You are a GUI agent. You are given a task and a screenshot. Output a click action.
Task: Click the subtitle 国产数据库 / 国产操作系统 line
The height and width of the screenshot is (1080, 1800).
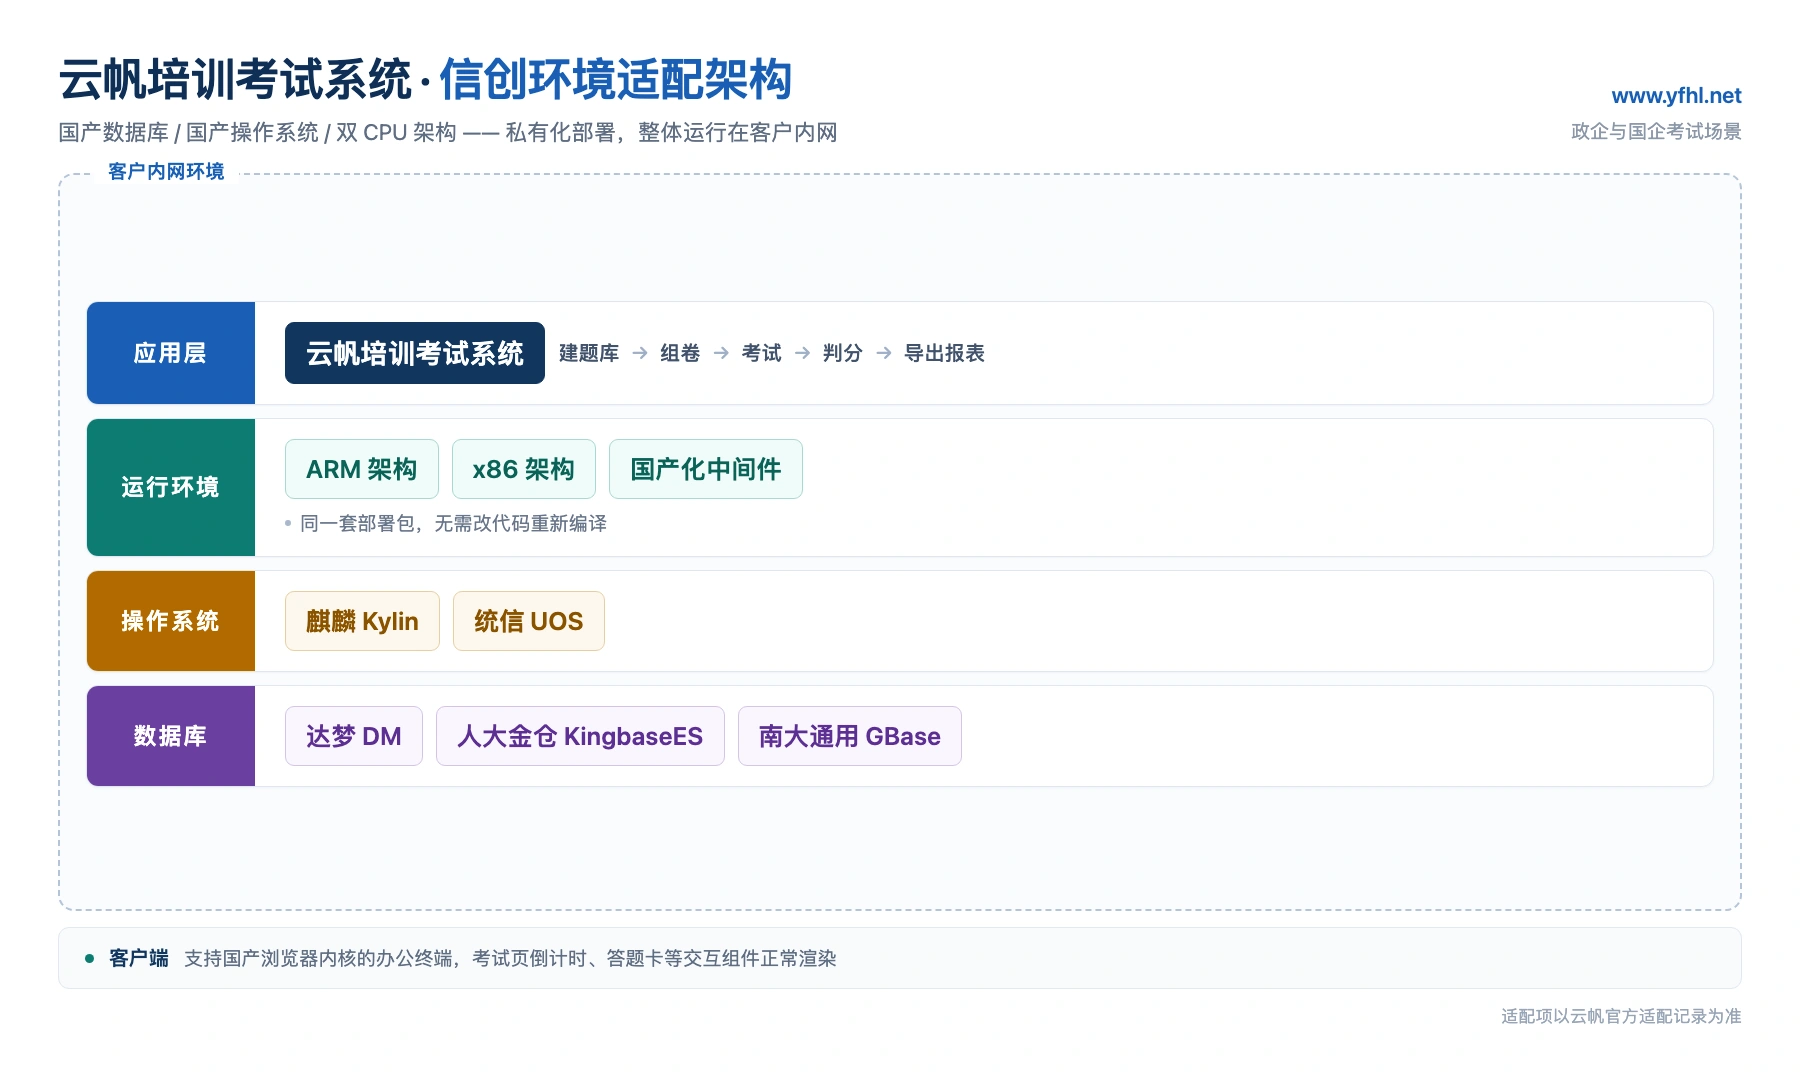click(448, 132)
